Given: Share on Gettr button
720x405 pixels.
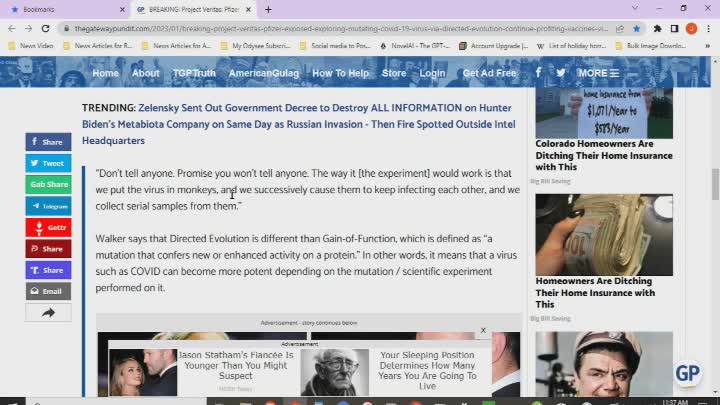Looking at the screenshot, I should pos(48,227).
